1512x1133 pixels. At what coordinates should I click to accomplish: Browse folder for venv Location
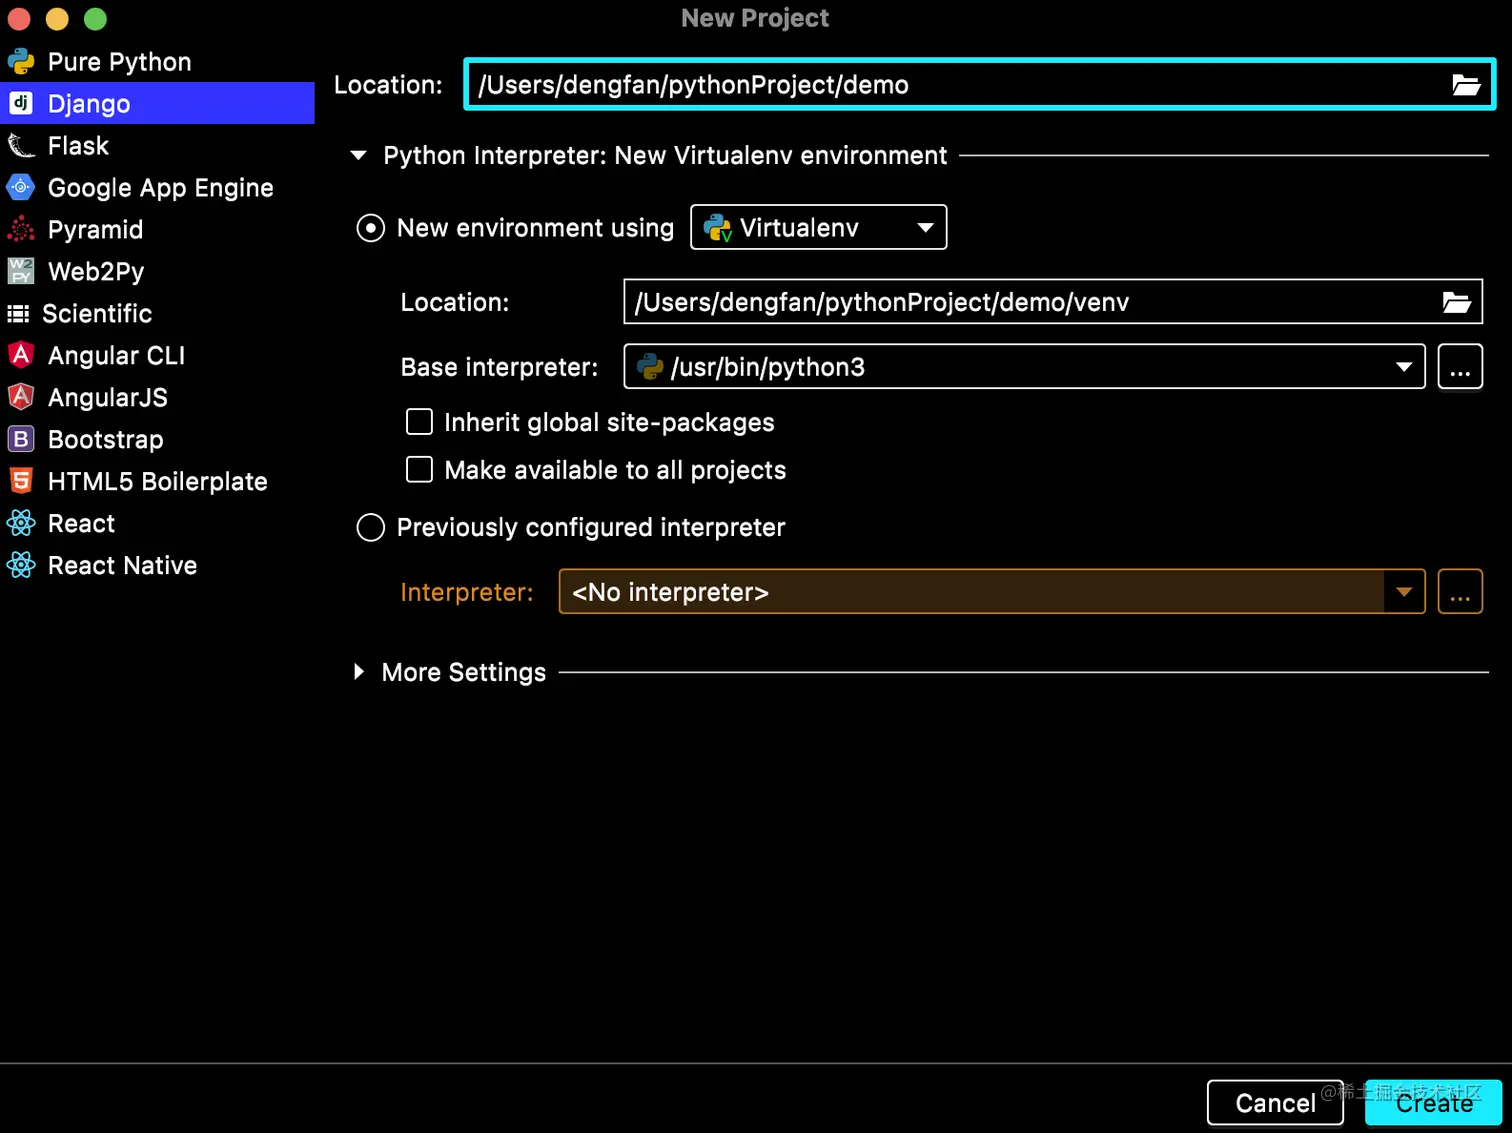pos(1457,302)
